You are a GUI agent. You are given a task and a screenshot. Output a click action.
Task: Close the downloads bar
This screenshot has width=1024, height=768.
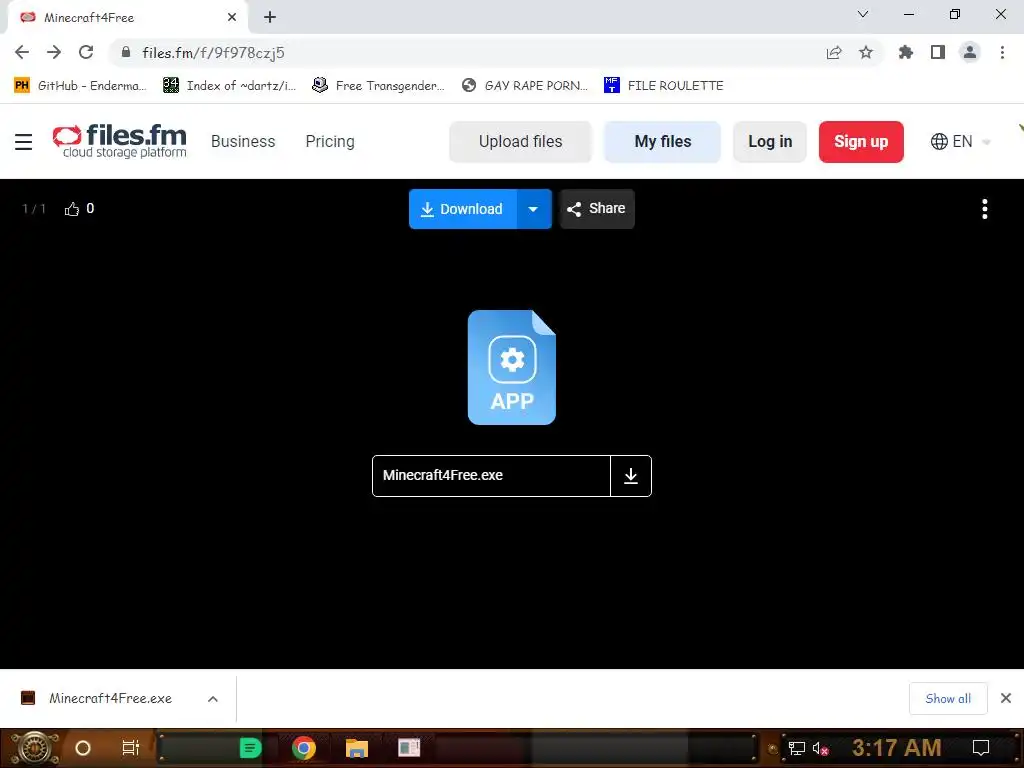1006,699
